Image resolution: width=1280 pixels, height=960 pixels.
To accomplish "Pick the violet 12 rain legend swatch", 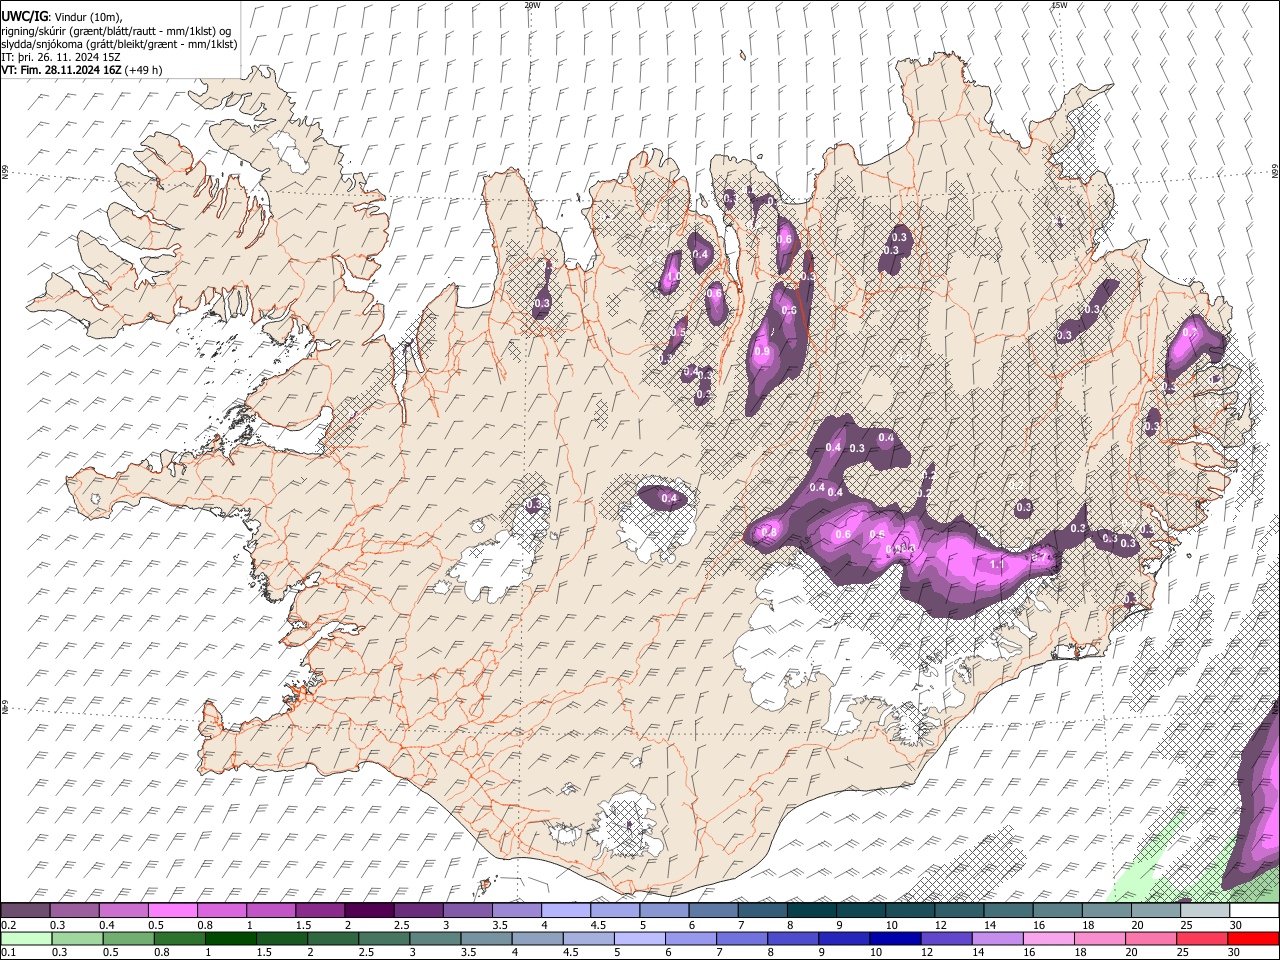I will pos(945,938).
